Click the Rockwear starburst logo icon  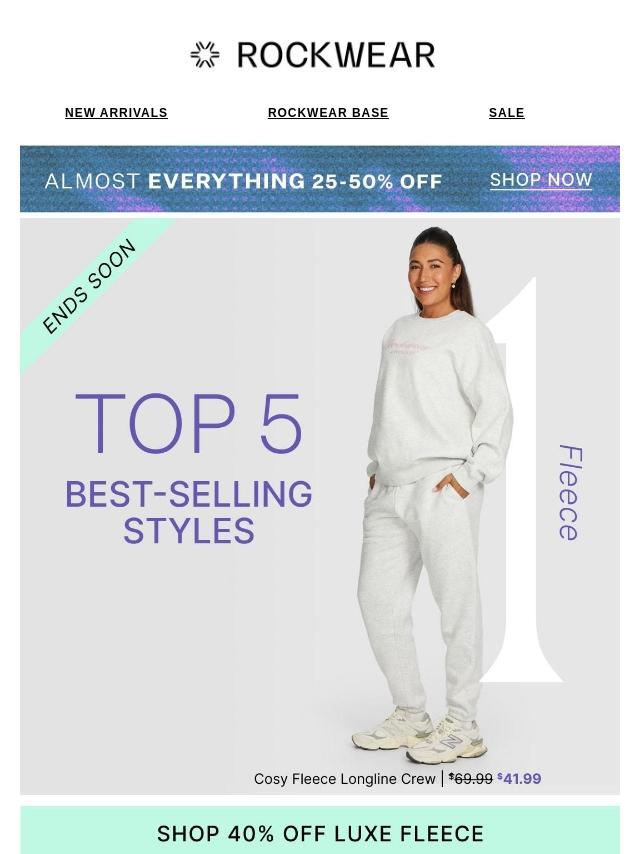[x=205, y=54]
